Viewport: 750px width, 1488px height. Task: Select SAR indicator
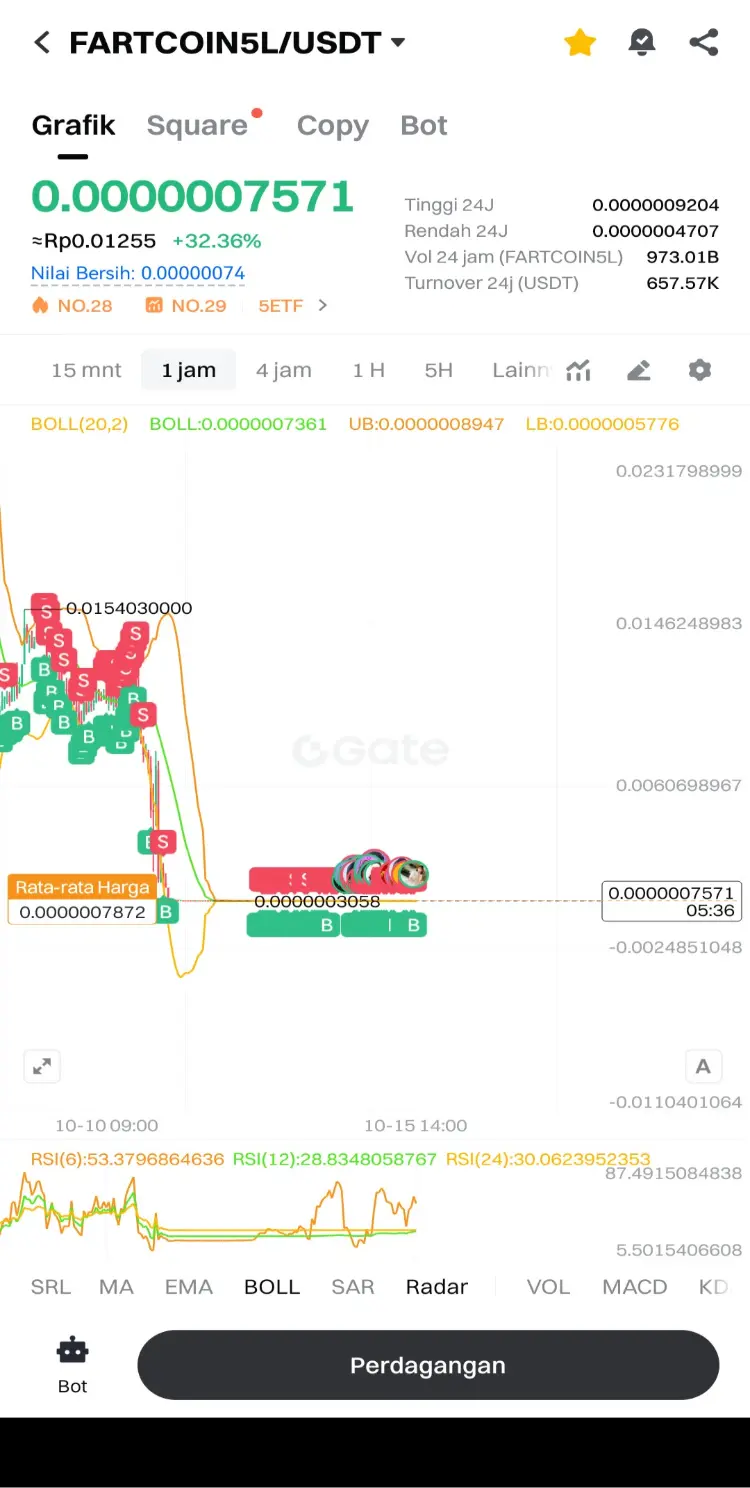pyautogui.click(x=353, y=1287)
